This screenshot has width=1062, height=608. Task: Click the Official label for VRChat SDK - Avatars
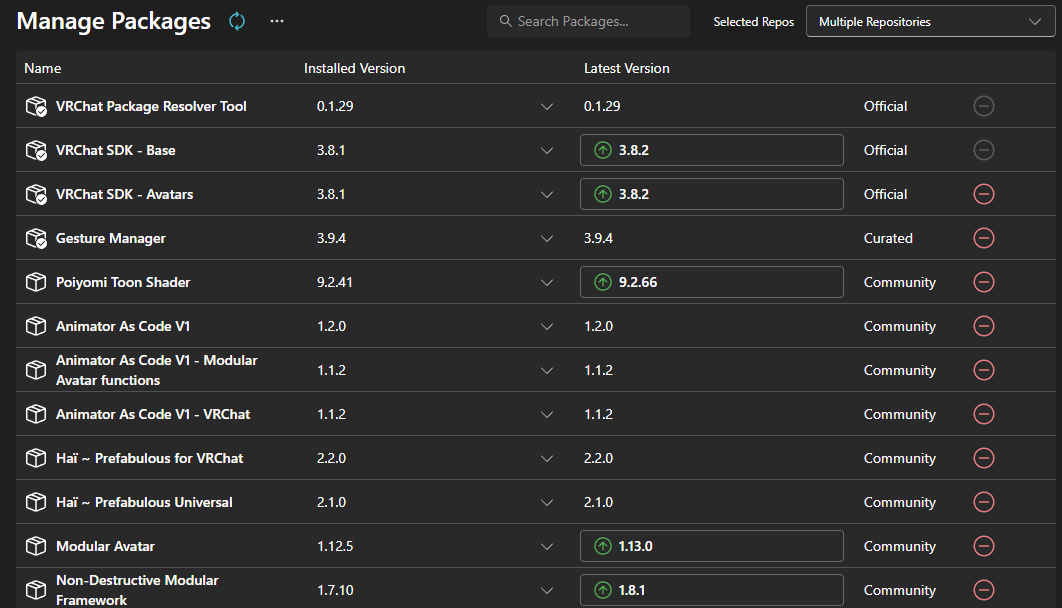[x=885, y=194]
